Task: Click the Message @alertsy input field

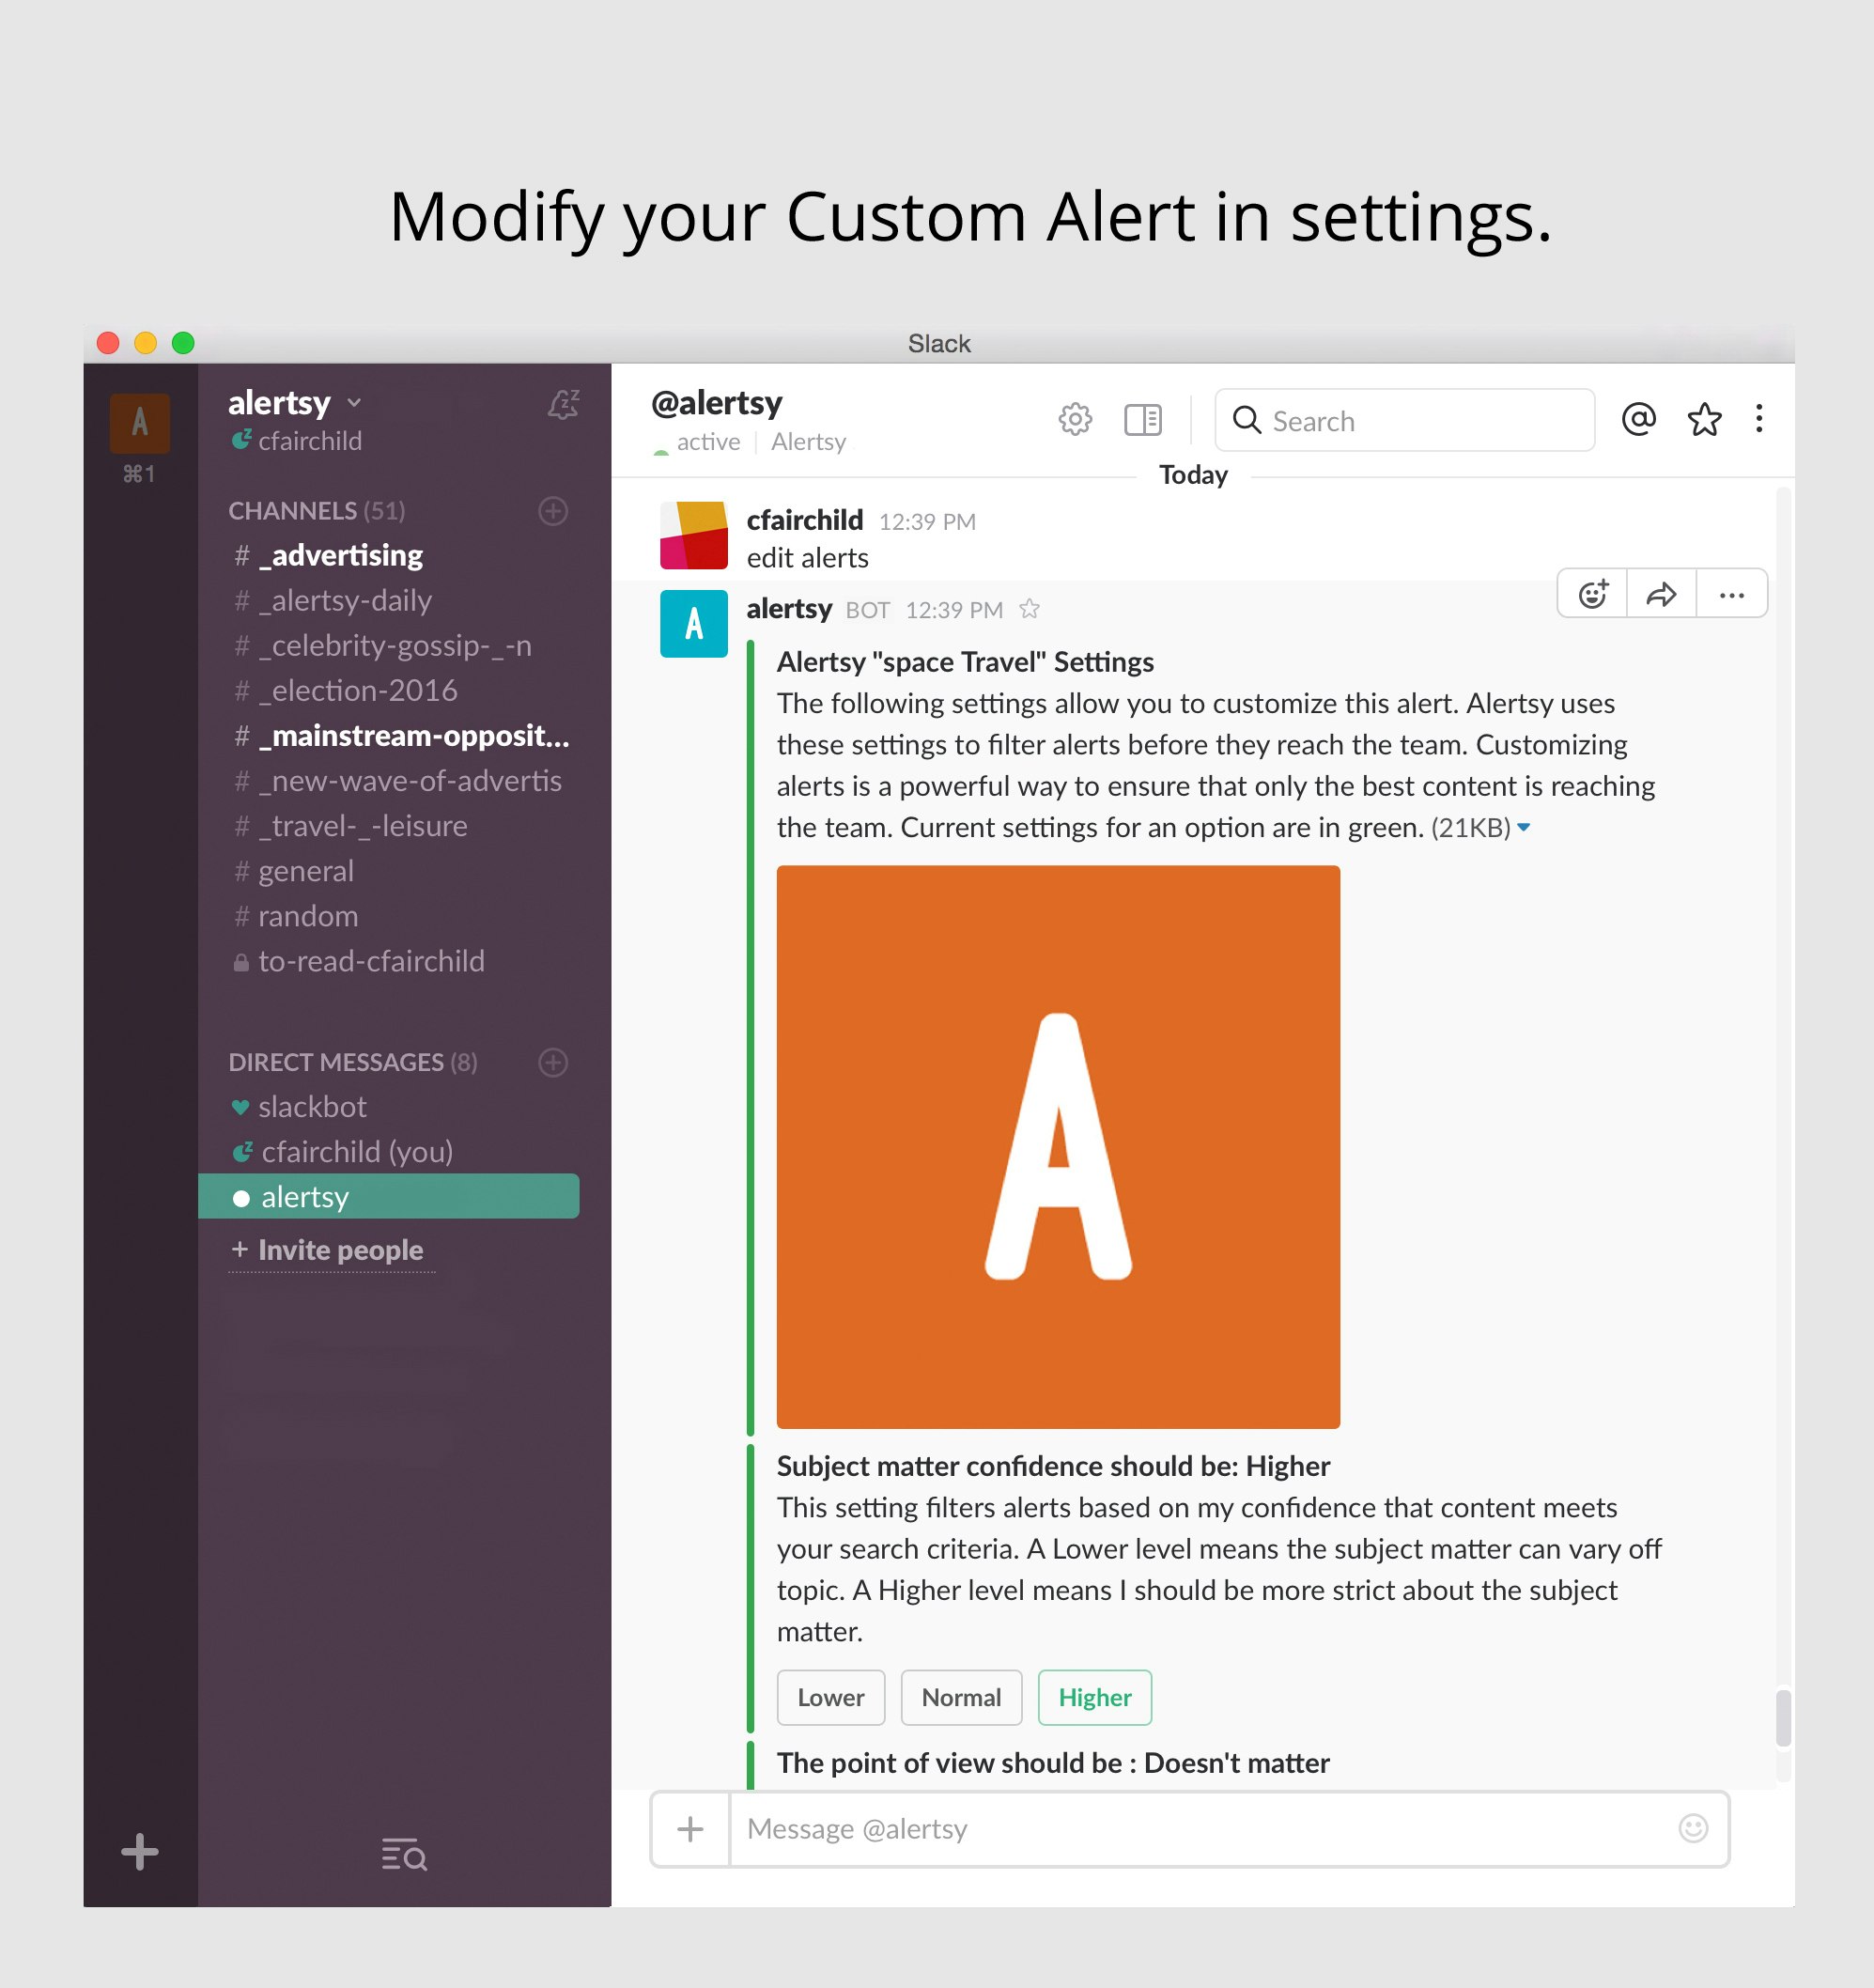Action: [x=1100, y=1829]
